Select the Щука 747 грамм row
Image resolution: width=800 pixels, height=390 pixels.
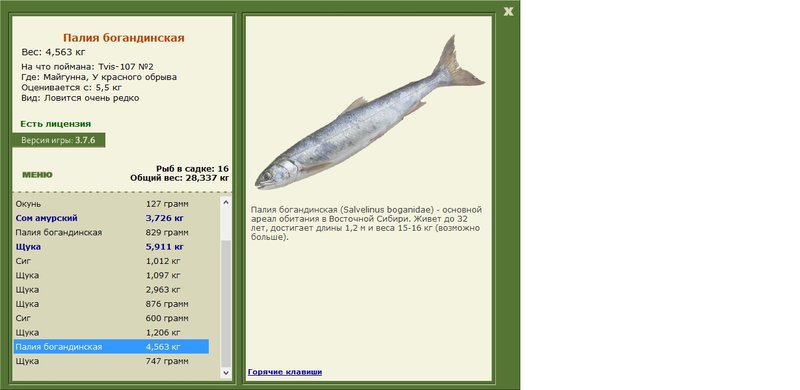(x=111, y=361)
